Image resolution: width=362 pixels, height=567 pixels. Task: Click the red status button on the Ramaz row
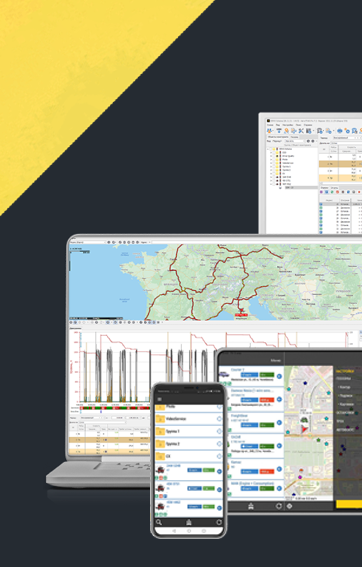click(267, 472)
